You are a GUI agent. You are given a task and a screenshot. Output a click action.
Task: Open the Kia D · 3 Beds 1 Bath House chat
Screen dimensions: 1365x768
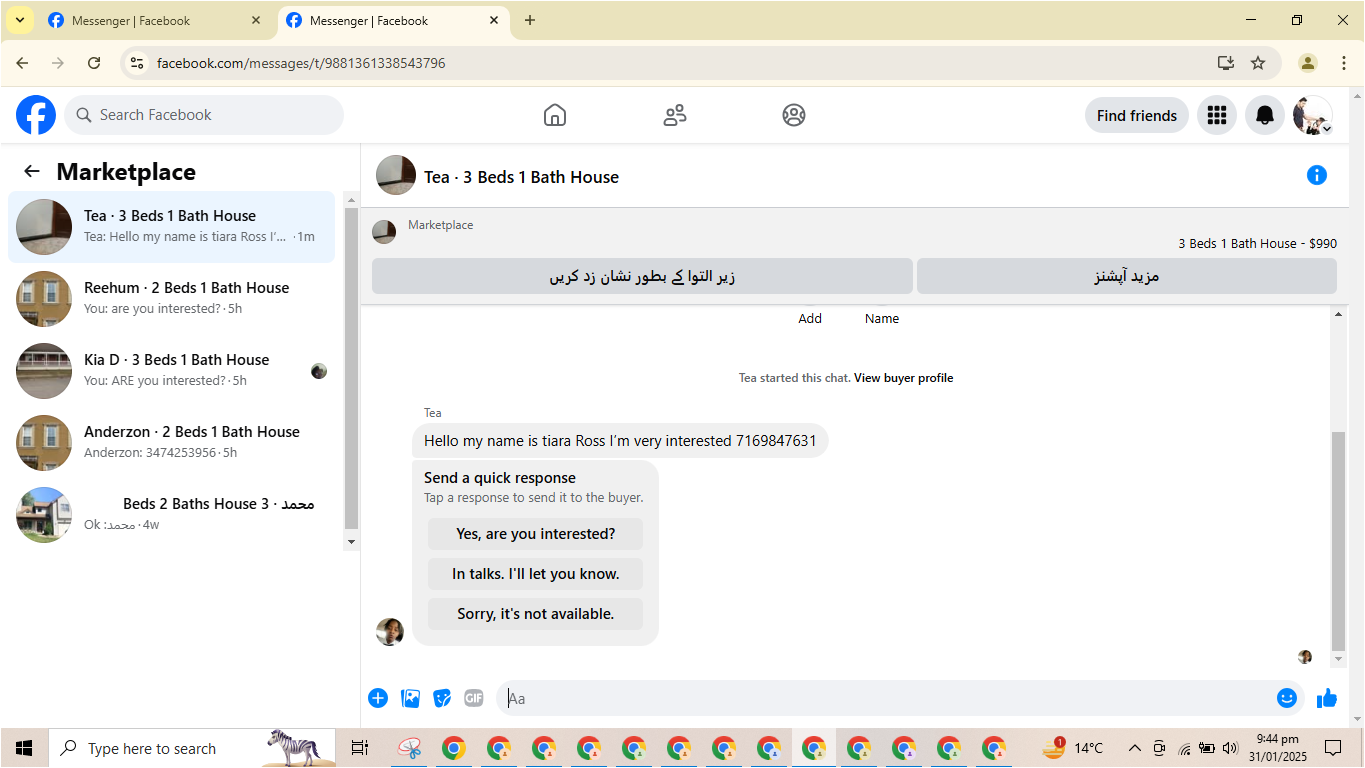[x=171, y=371]
